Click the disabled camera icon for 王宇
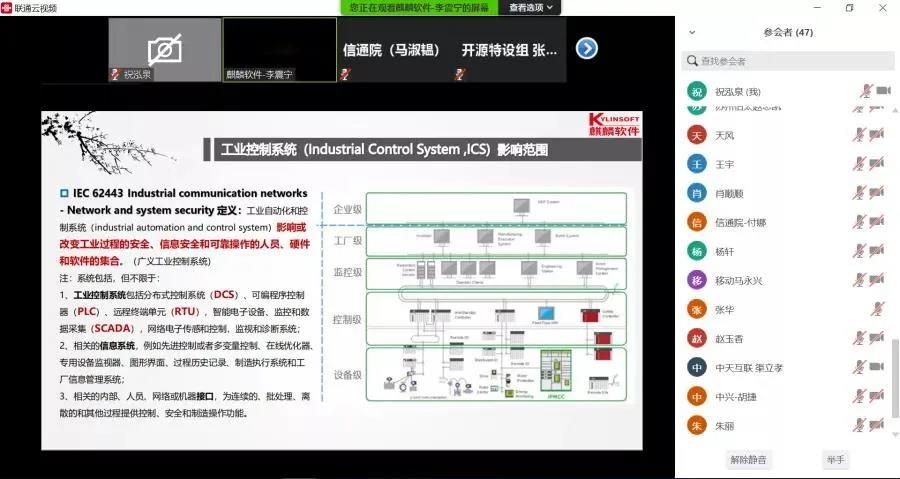This screenshot has height=479, width=900. pyautogui.click(x=876, y=164)
